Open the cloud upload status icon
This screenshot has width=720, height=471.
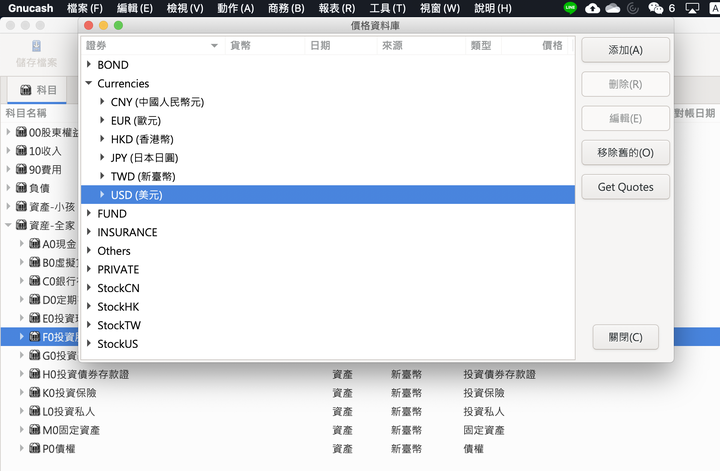click(x=592, y=8)
